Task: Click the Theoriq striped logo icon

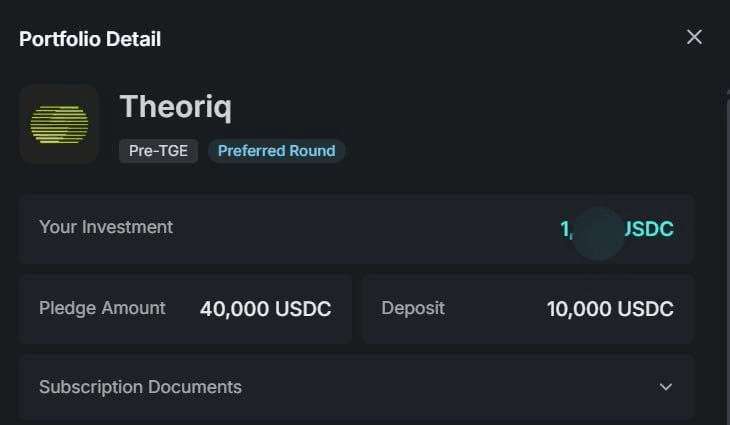Action: pyautogui.click(x=59, y=124)
